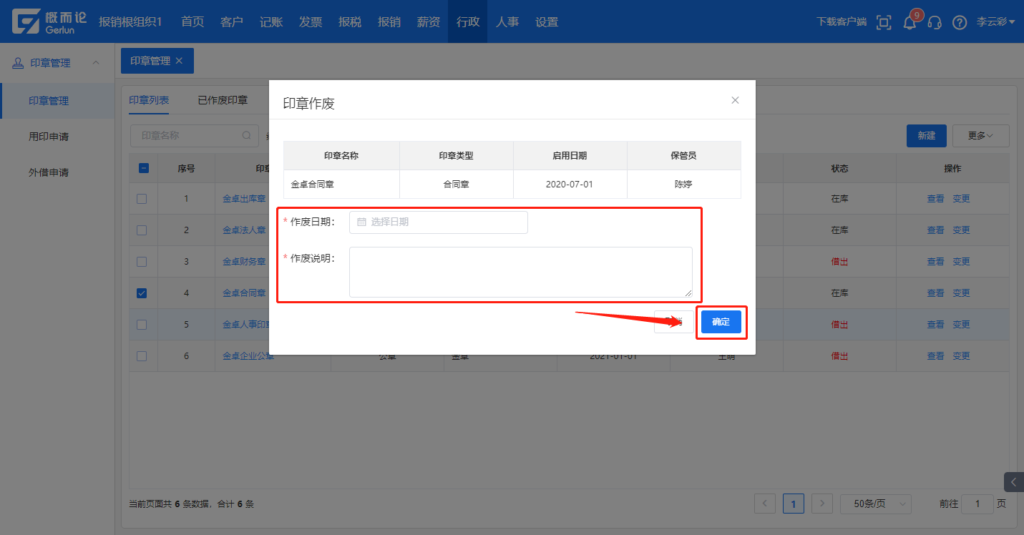
Task: Close the 印章作废 dialog with X
Action: pos(735,100)
